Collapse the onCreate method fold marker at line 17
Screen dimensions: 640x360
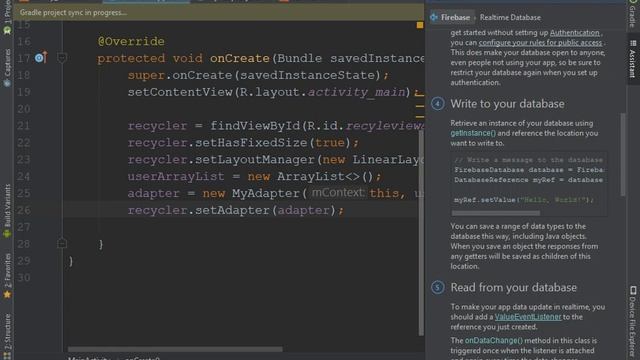(x=62, y=58)
